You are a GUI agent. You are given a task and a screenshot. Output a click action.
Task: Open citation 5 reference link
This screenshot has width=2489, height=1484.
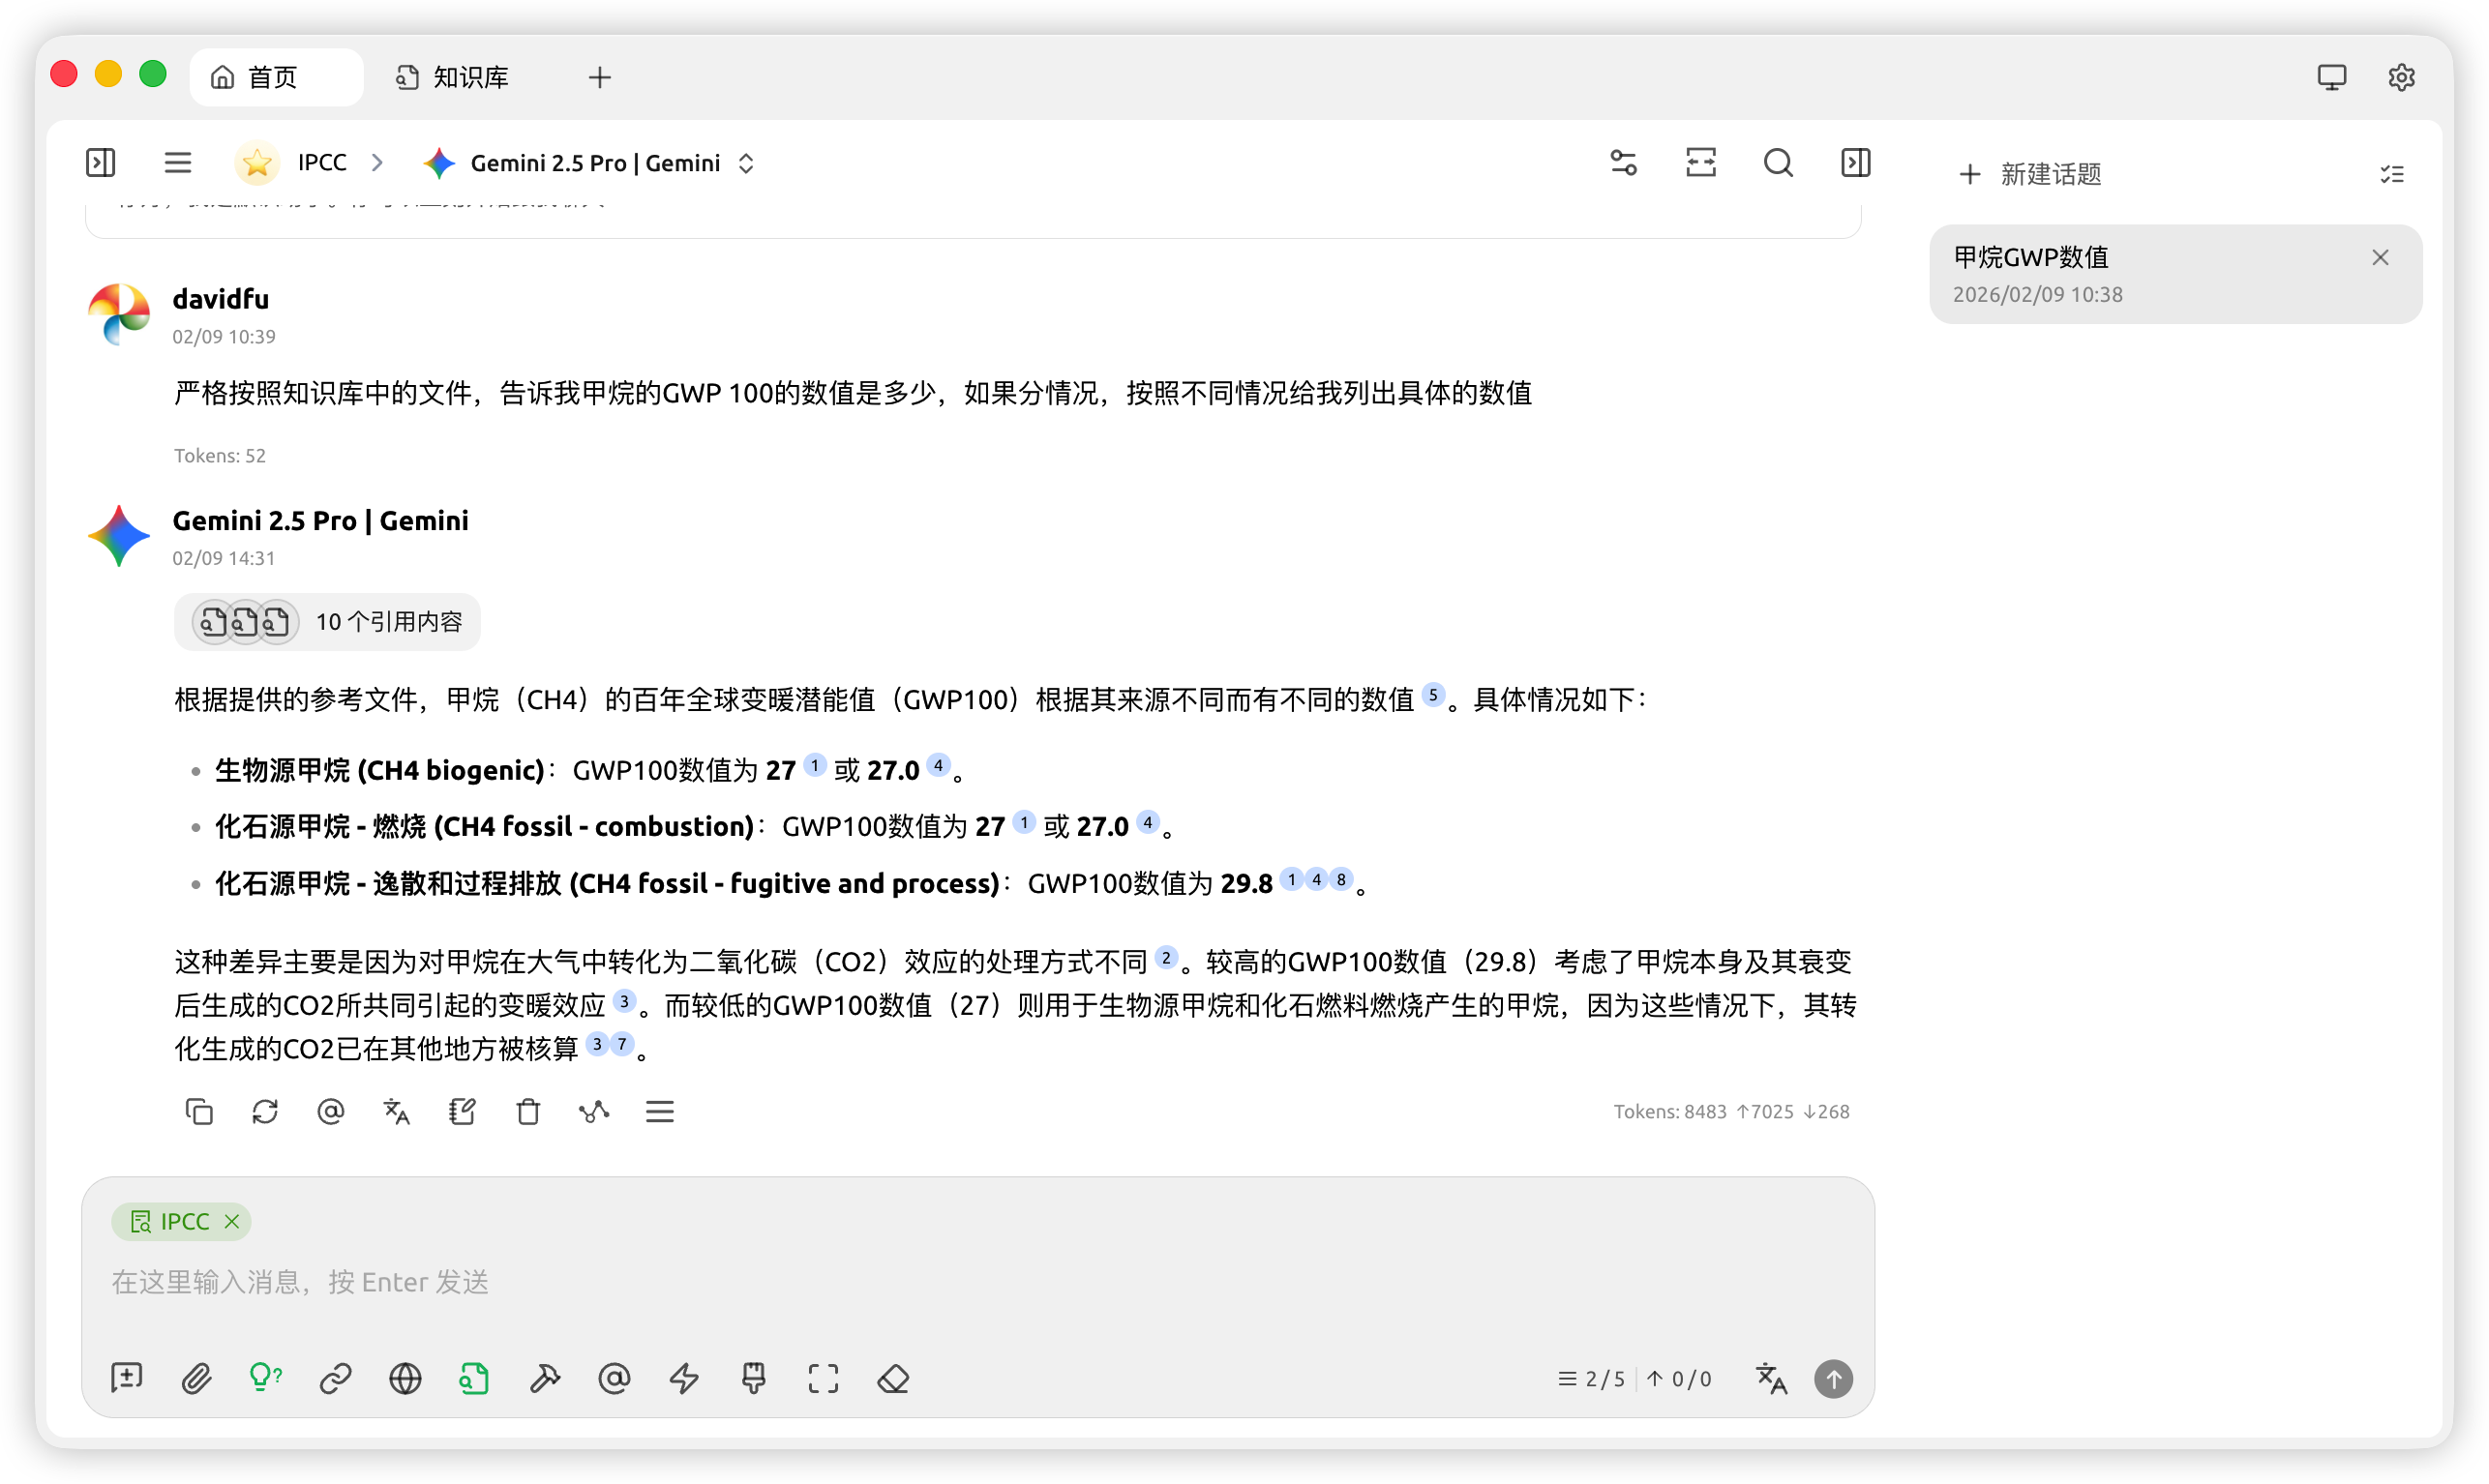pos(1433,695)
